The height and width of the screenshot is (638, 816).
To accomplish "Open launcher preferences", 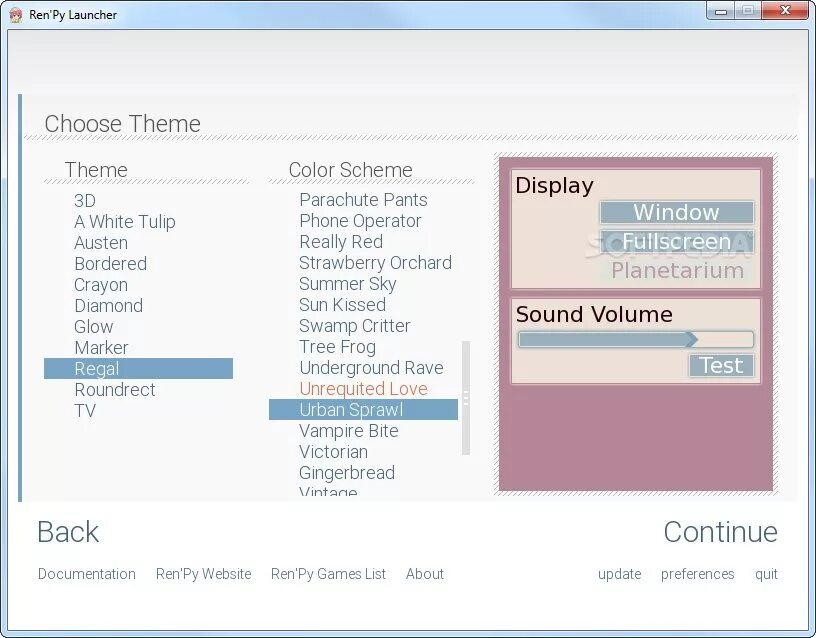I will coord(697,575).
